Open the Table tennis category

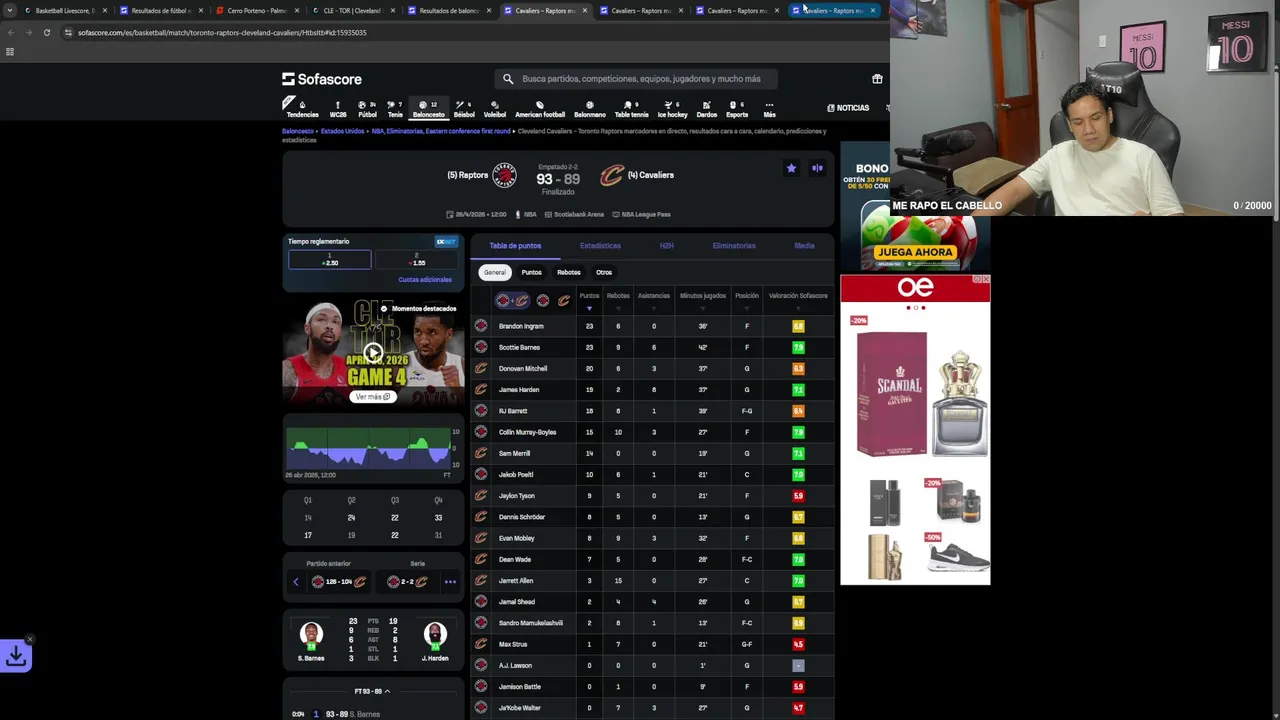click(x=631, y=109)
